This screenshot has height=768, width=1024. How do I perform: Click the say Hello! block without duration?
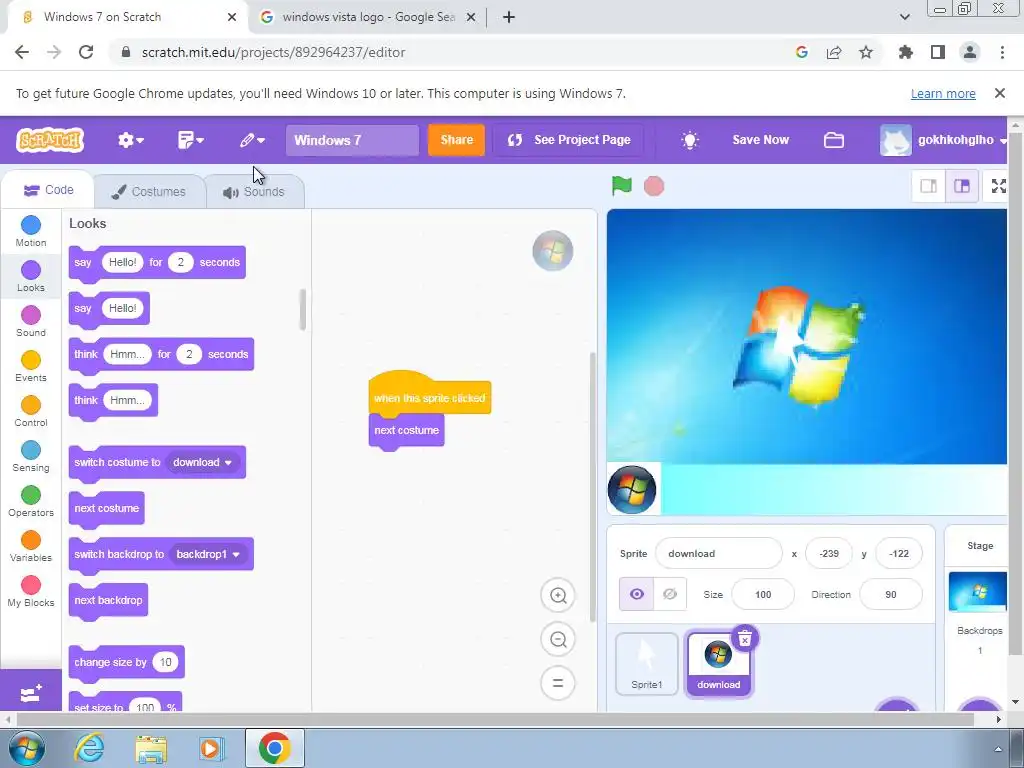[109, 308]
